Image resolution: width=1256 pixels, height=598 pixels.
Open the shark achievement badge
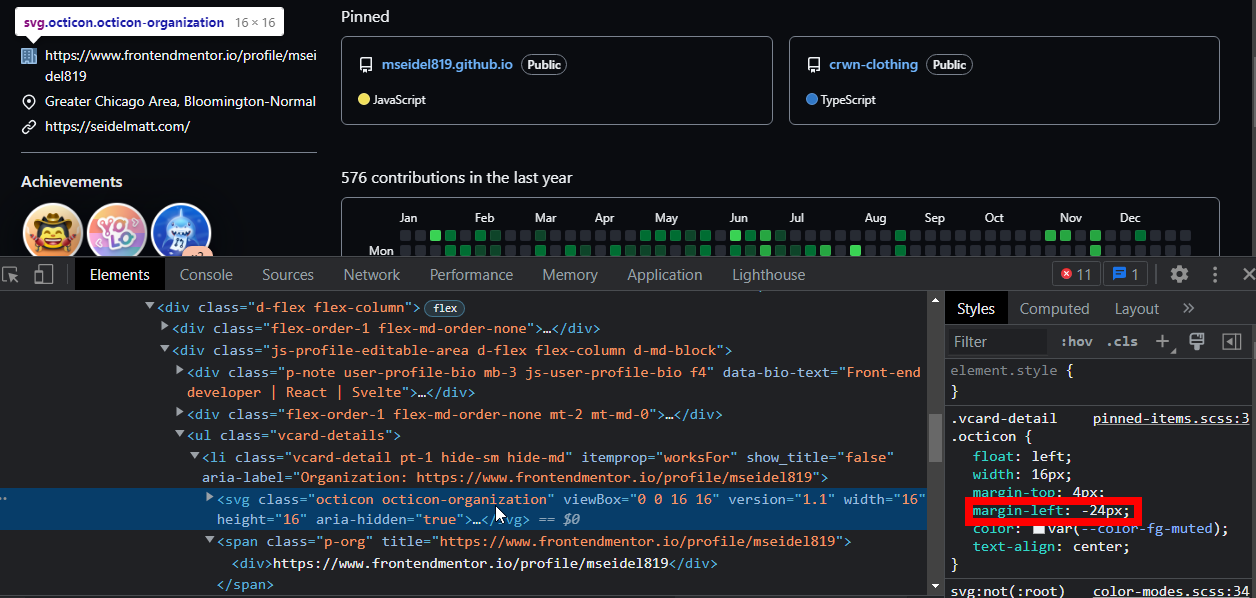click(180, 232)
